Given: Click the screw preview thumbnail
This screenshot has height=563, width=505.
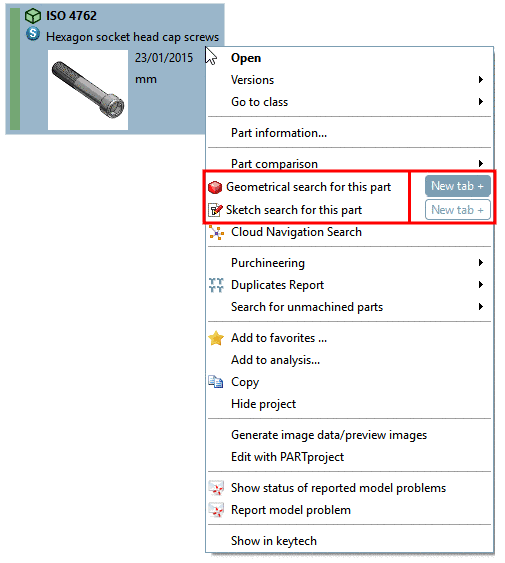Looking at the screenshot, I should click(x=88, y=90).
